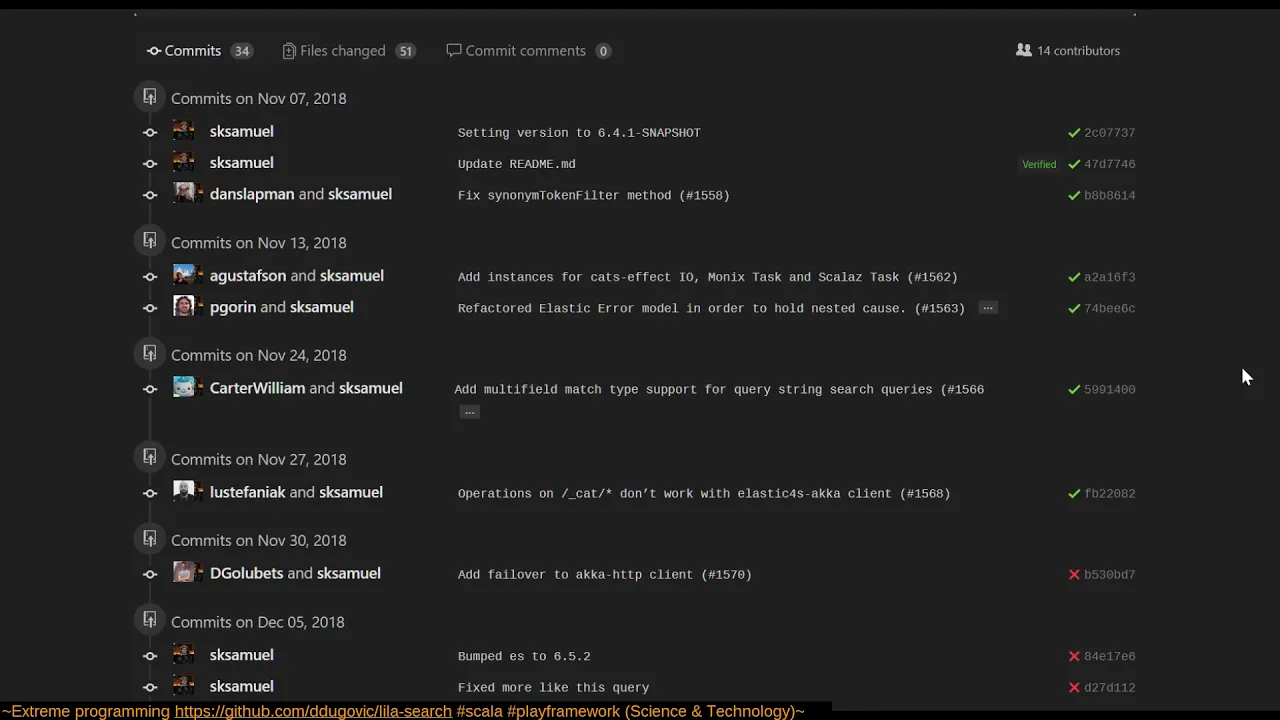
Task: Open pgorin author profile
Action: [233, 307]
